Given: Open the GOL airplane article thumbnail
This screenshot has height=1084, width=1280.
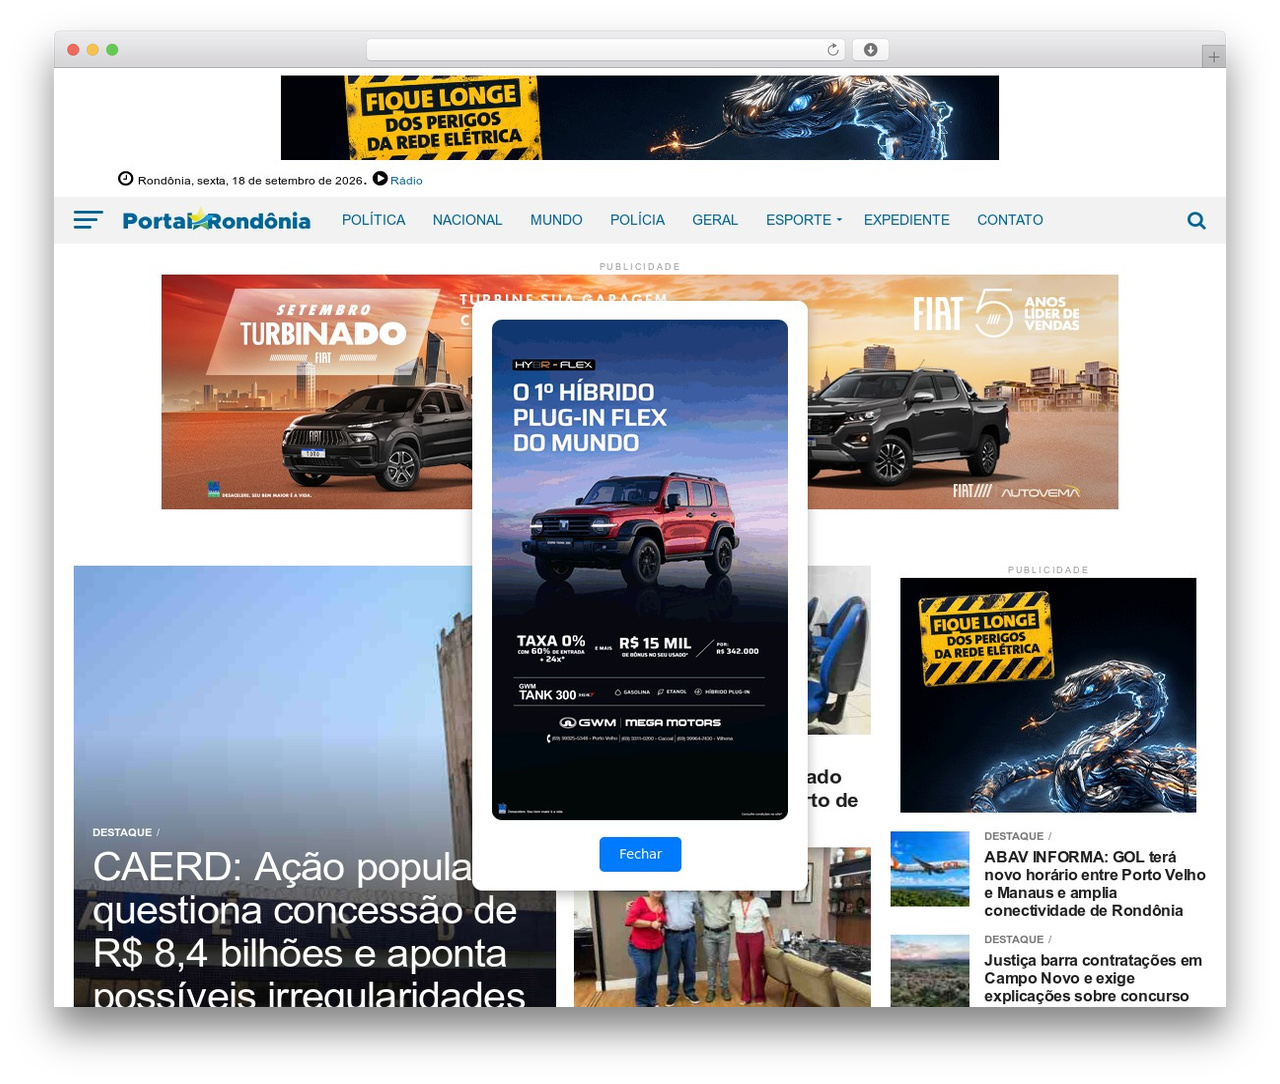Looking at the screenshot, I should pyautogui.click(x=930, y=869).
